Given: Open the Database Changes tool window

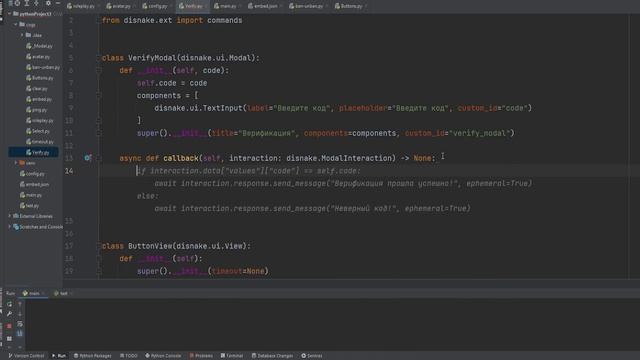Looking at the screenshot, I should (272, 356).
